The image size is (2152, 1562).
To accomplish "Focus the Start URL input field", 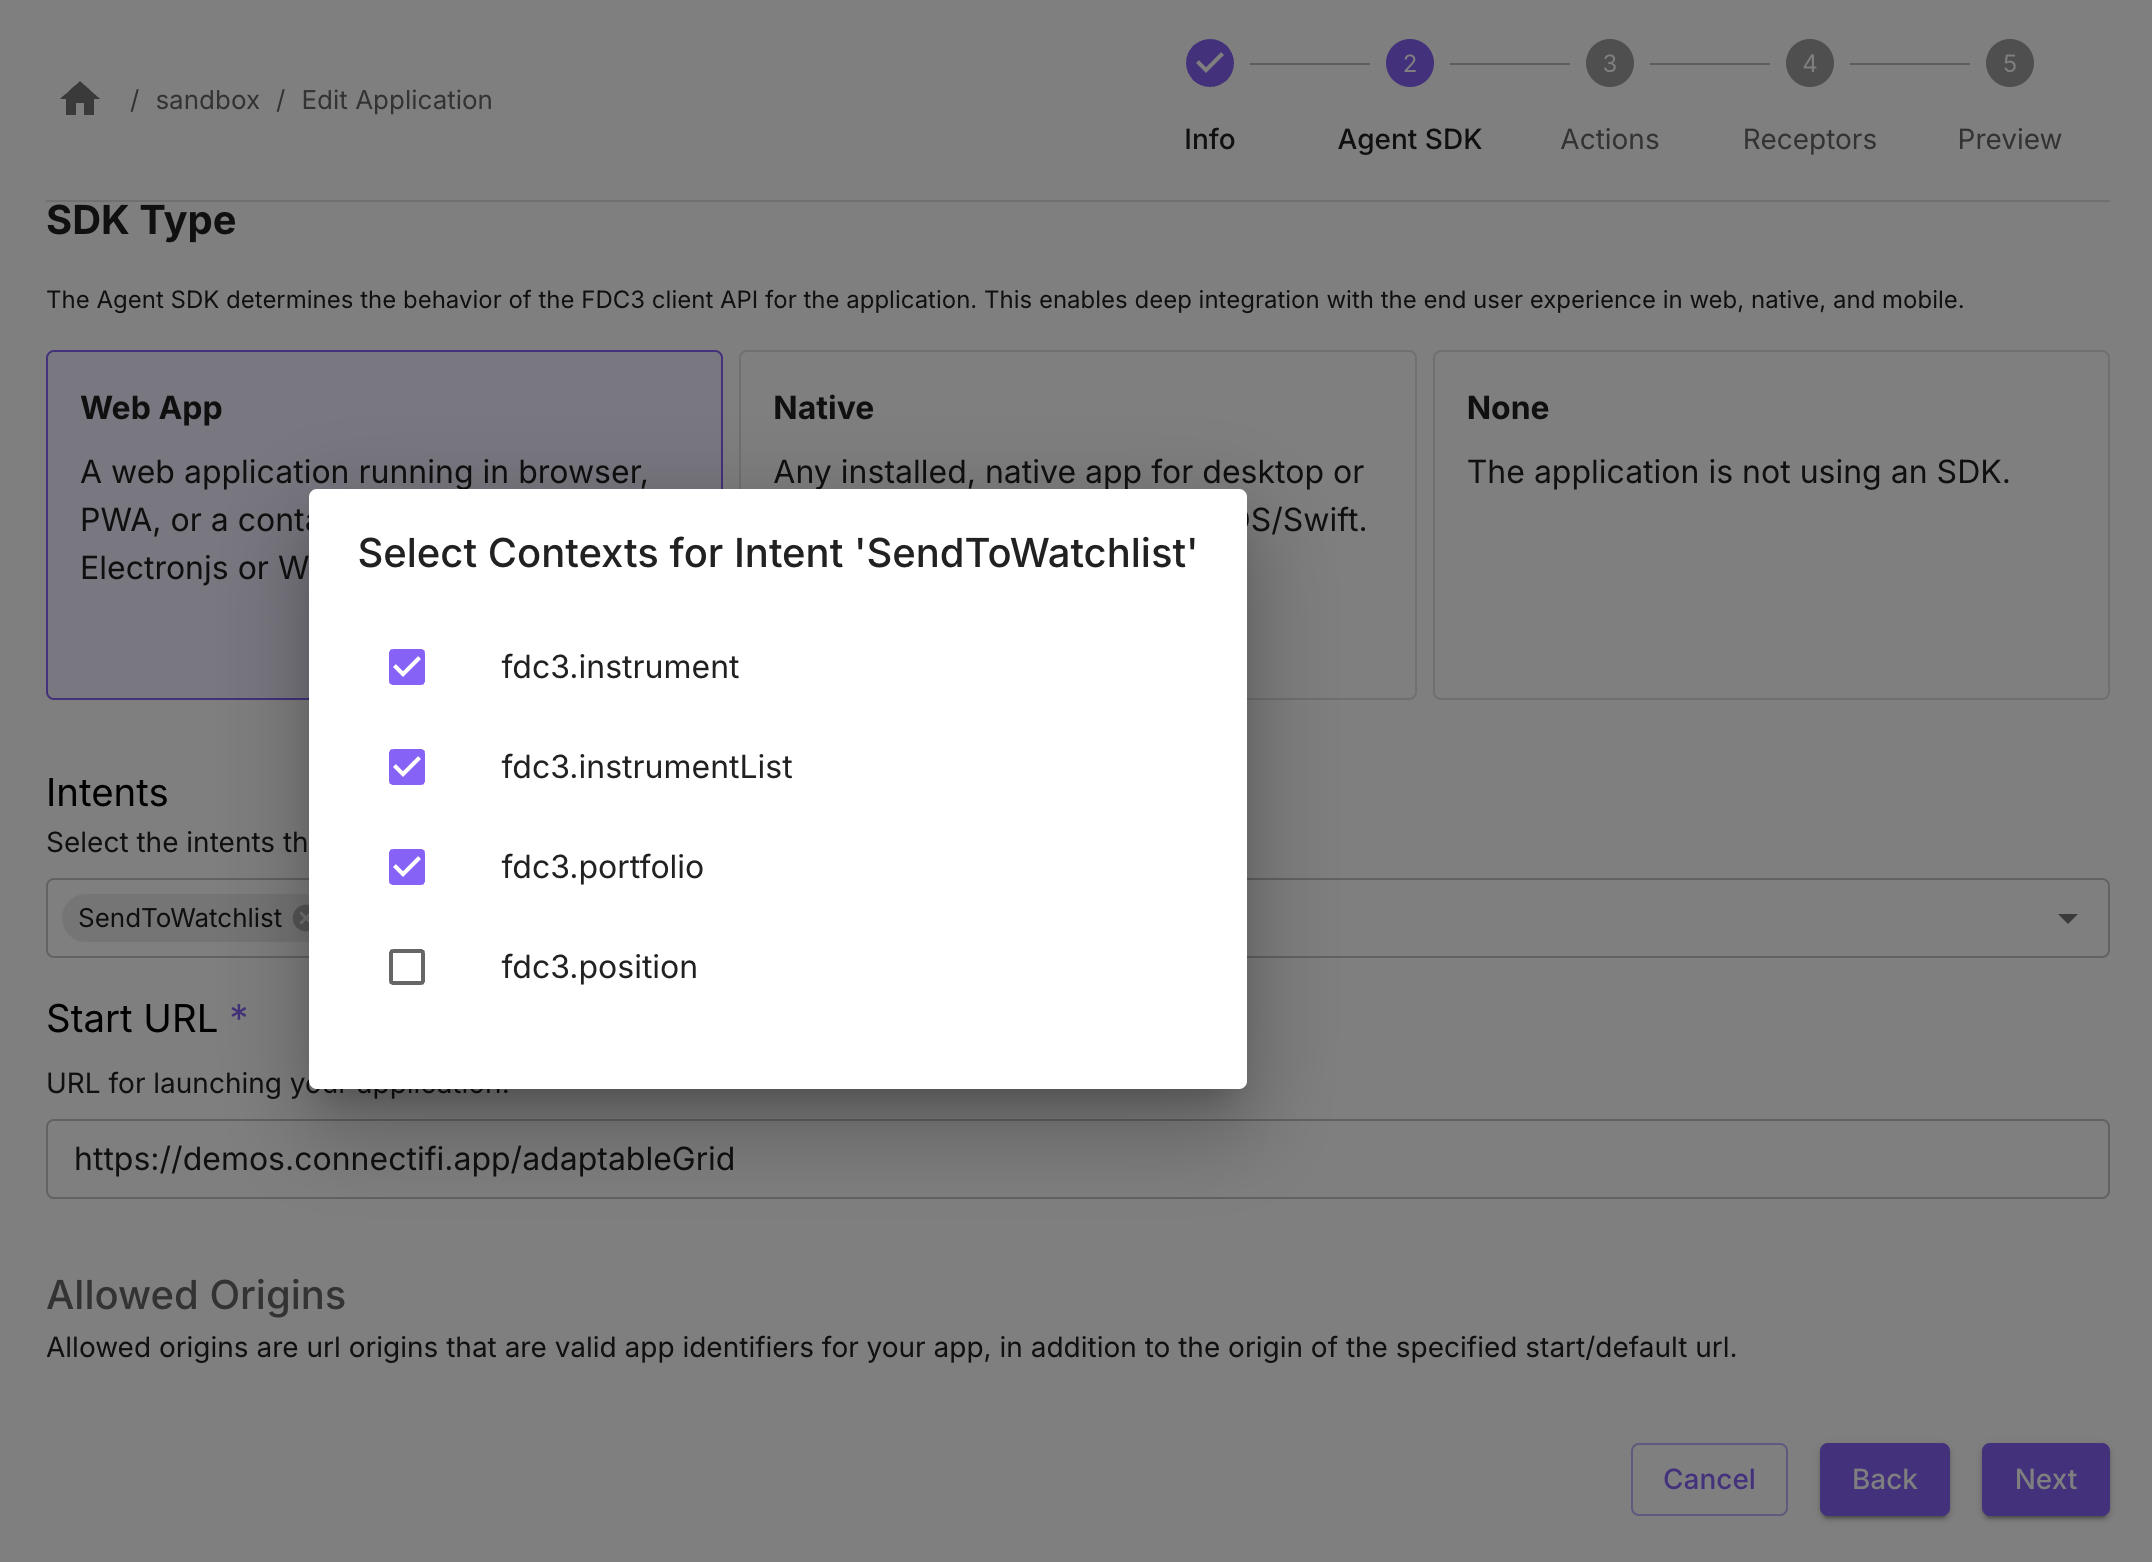I will [1078, 1159].
